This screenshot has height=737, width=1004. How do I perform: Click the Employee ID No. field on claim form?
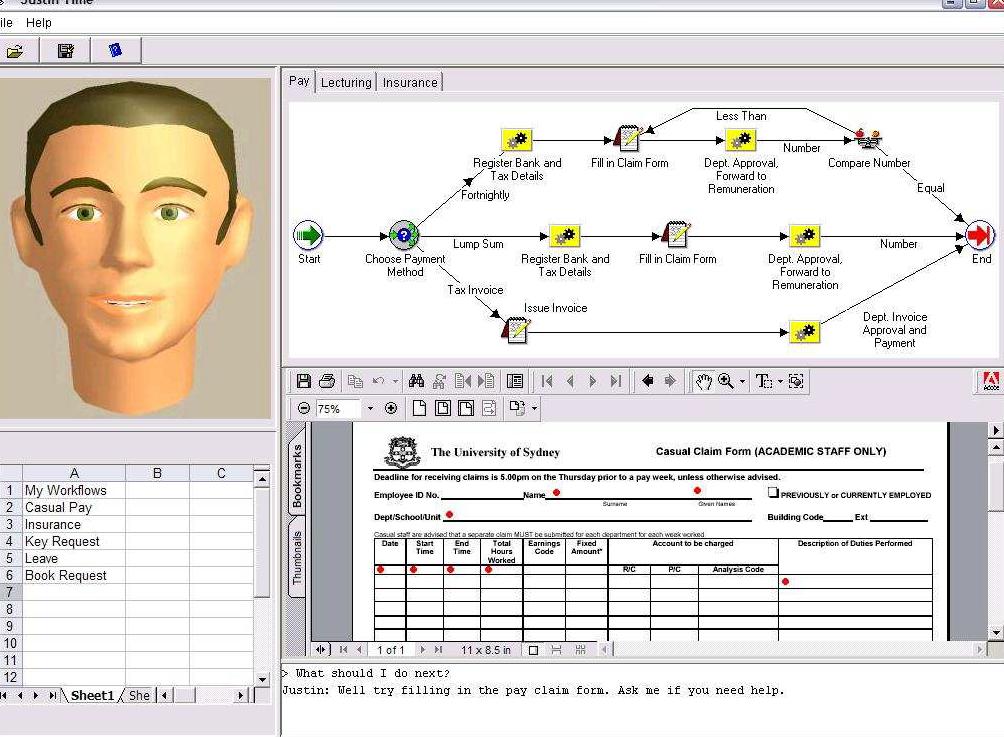[x=482, y=494]
